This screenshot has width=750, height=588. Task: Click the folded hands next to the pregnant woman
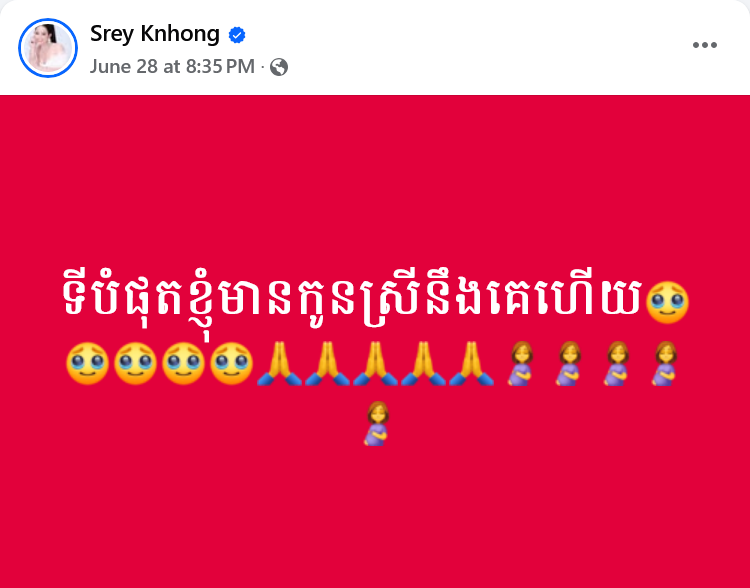tap(472, 363)
